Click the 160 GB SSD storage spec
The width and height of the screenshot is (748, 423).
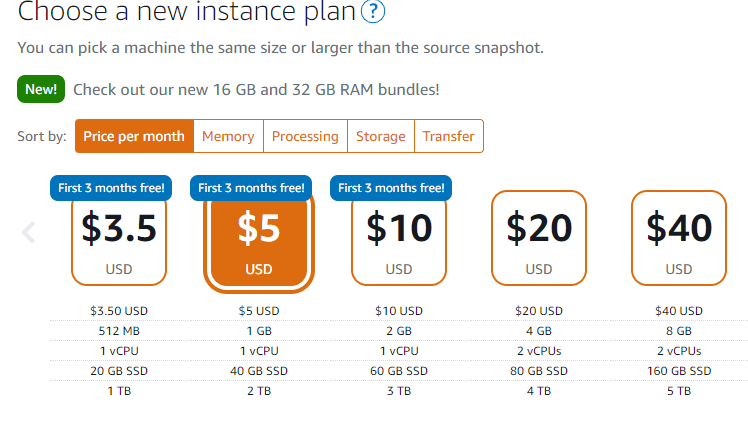click(x=679, y=371)
